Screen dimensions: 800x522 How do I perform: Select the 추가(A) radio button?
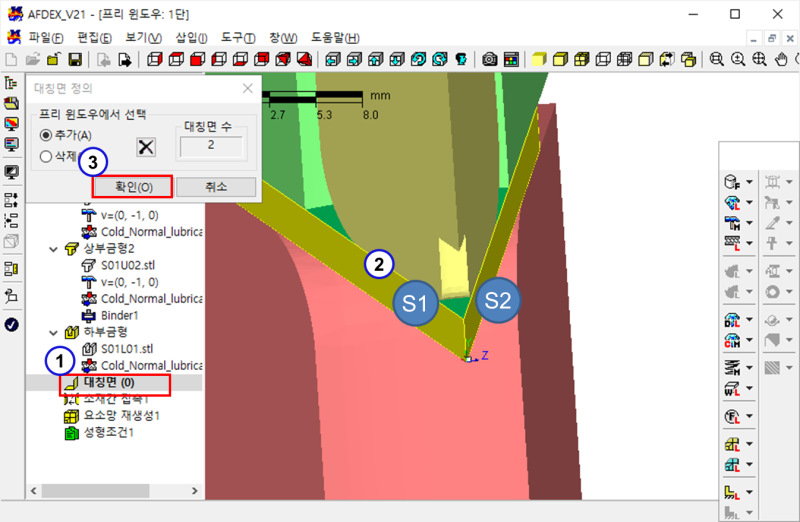(45, 135)
